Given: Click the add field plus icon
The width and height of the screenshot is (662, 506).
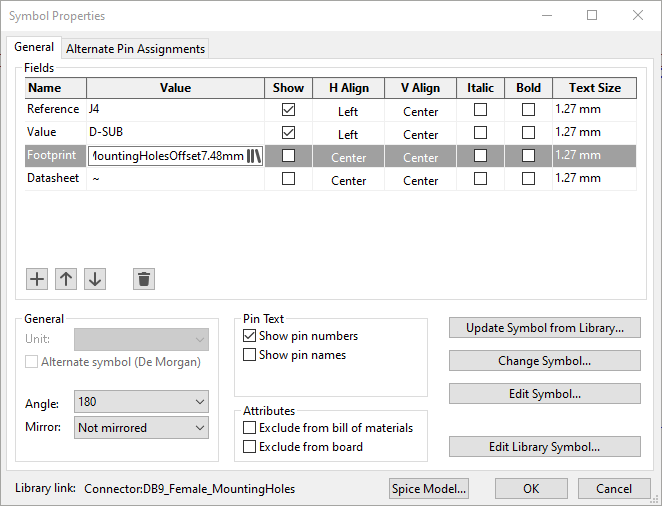Looking at the screenshot, I should coord(37,279).
